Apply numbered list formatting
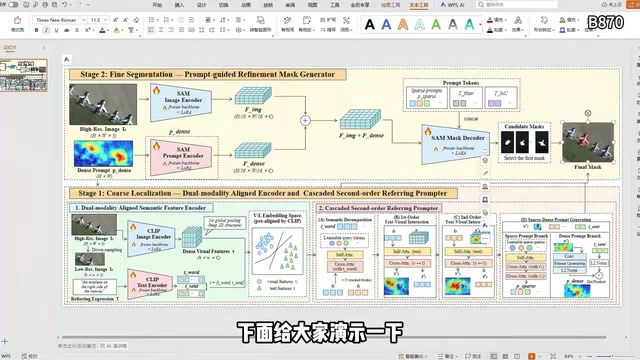640x360 pixels. (x=166, y=20)
